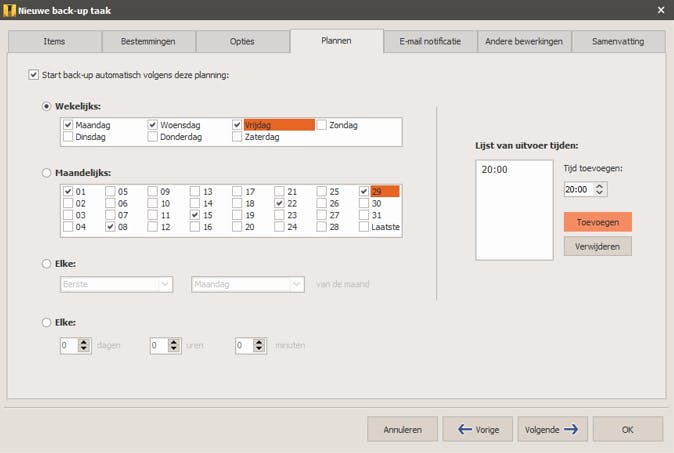This screenshot has height=453, width=674.
Task: Open the Samenvatting tab
Action: pos(618,41)
